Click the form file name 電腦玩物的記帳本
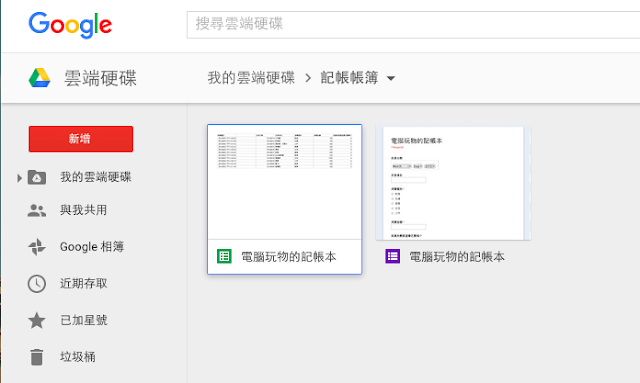The width and height of the screenshot is (640, 383). pyautogui.click(x=457, y=256)
